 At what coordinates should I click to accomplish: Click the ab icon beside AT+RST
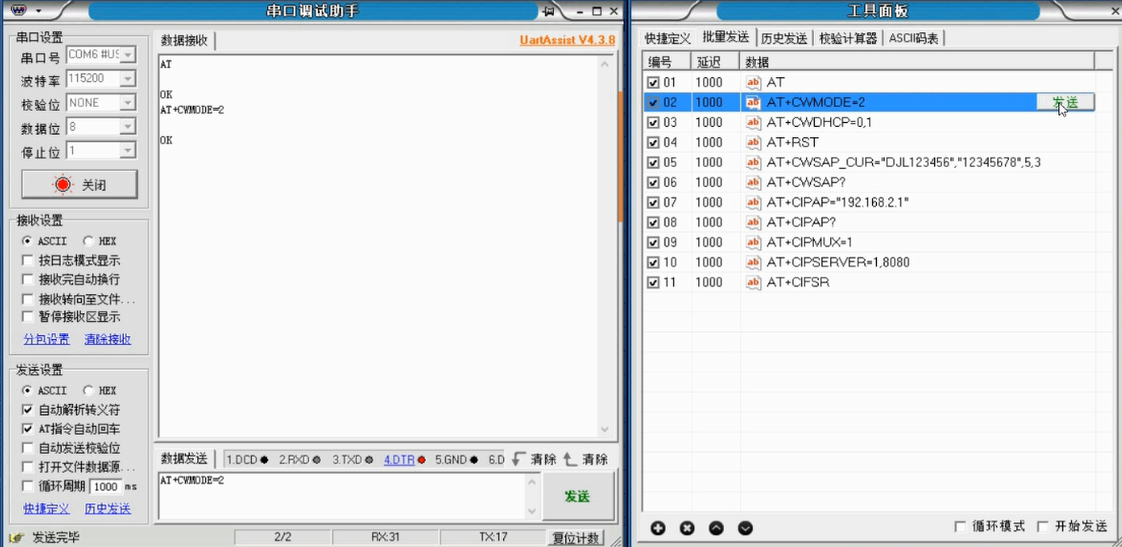click(x=753, y=142)
